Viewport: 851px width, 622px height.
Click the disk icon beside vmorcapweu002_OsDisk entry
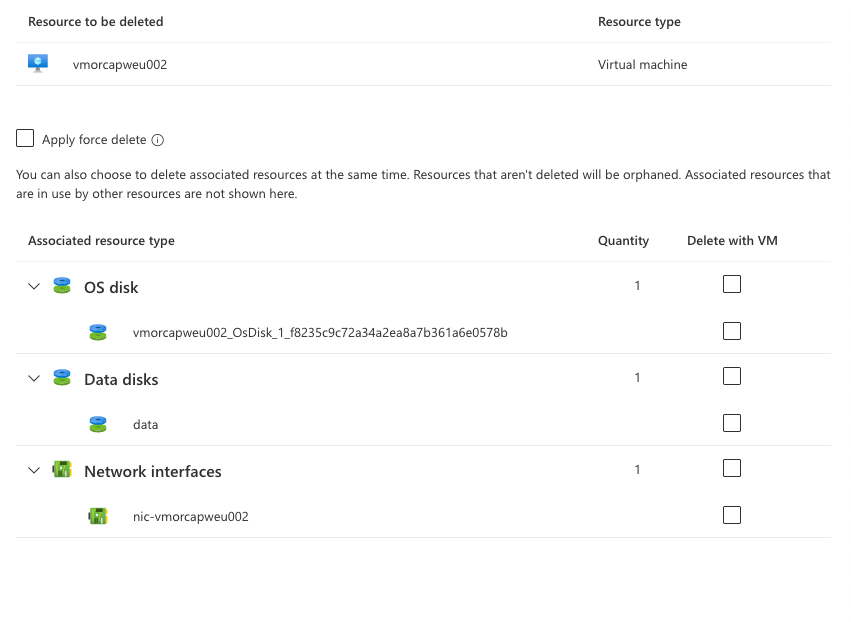coord(98,332)
